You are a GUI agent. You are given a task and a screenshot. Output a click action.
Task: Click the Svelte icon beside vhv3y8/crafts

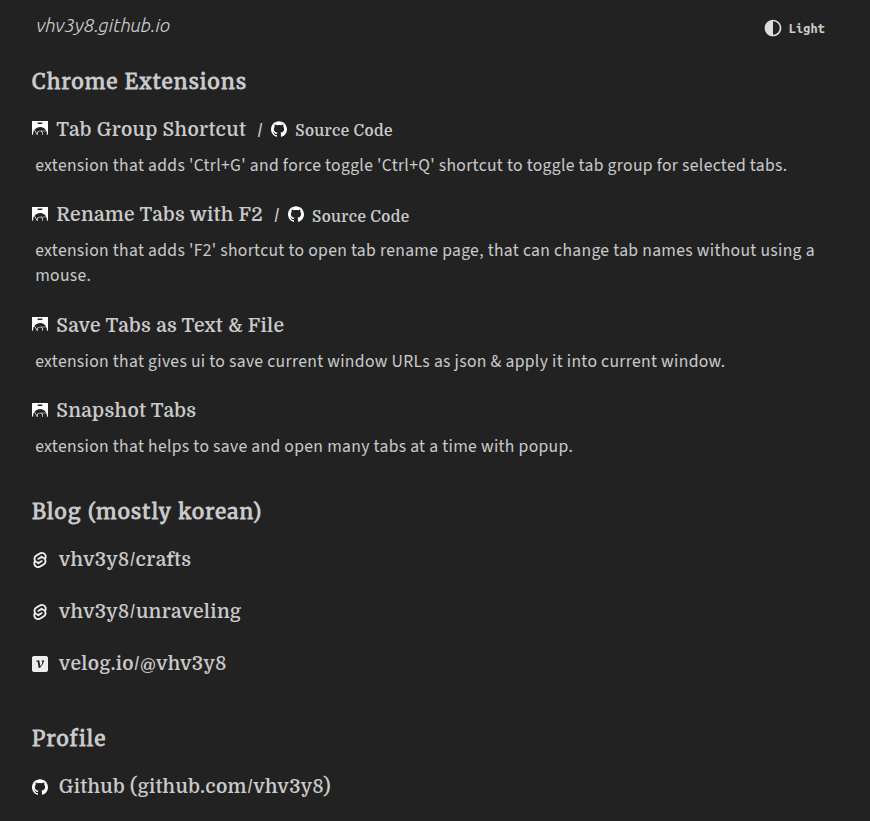pos(40,560)
